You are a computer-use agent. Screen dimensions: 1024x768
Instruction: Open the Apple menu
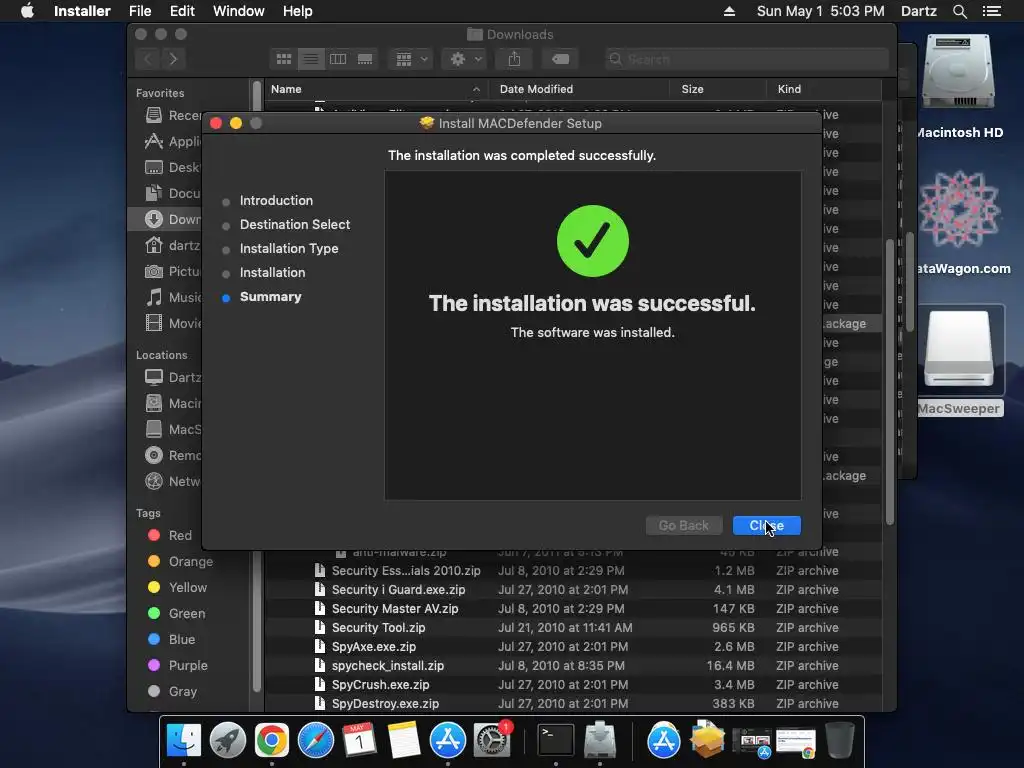point(27,11)
